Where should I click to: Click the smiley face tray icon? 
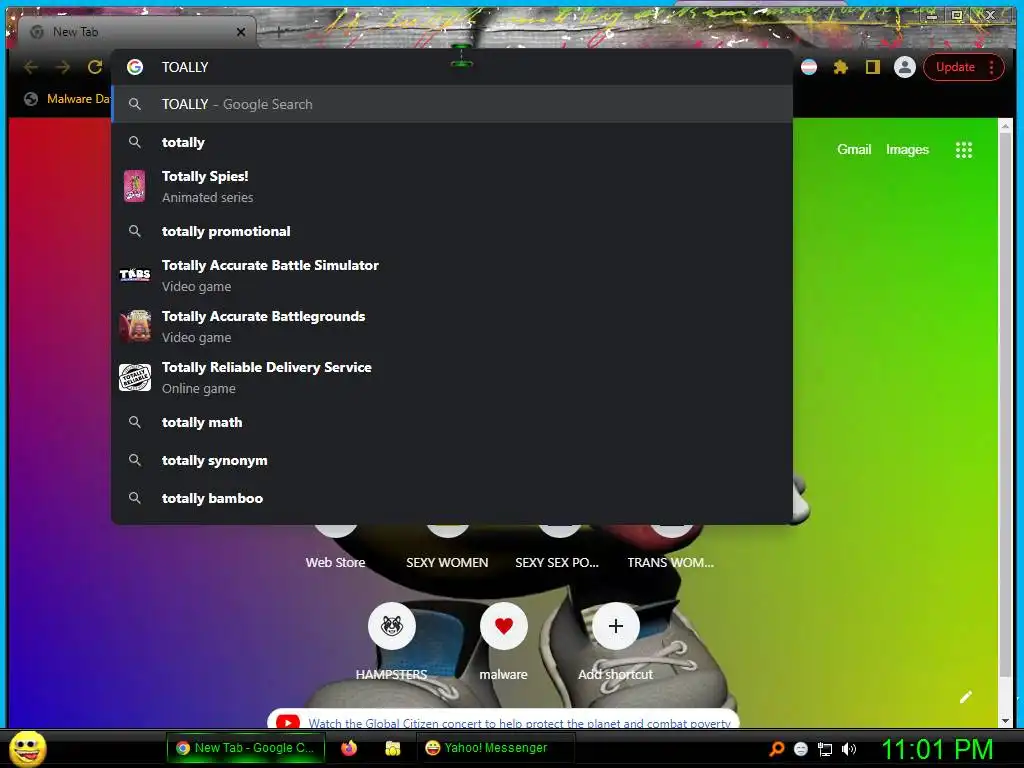click(801, 749)
